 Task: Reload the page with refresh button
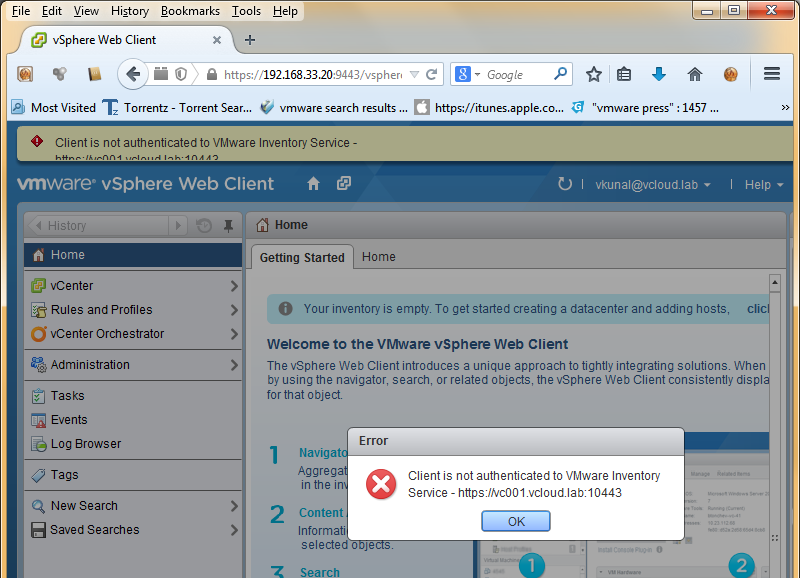432,74
